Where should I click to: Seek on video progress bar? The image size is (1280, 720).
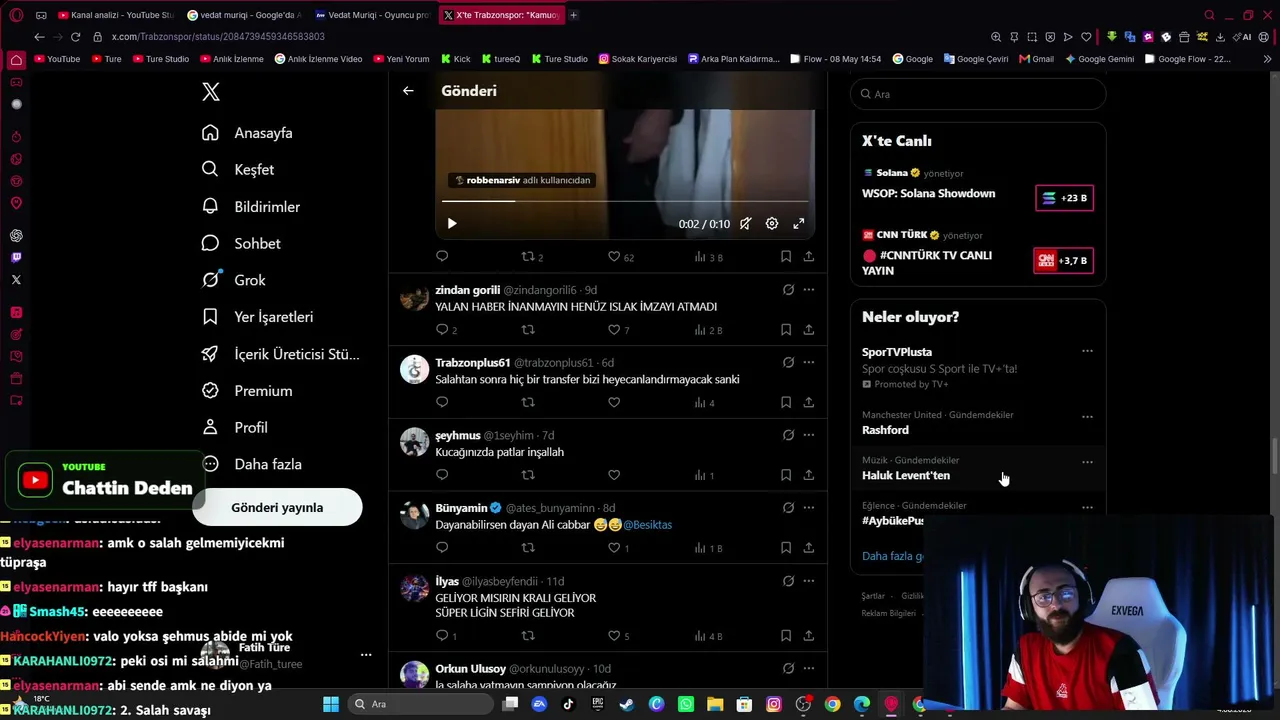(x=625, y=201)
